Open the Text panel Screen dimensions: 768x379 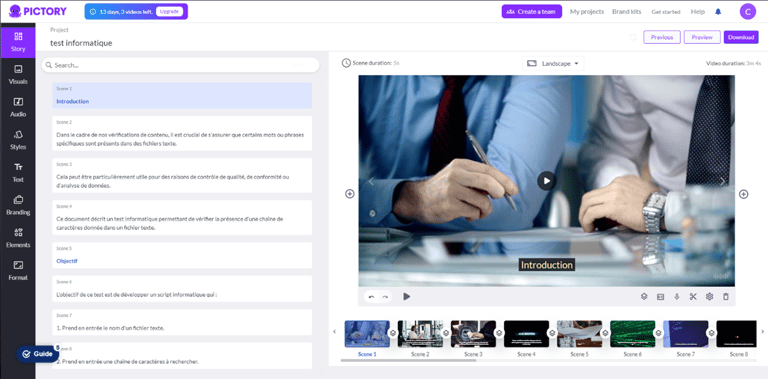18,173
